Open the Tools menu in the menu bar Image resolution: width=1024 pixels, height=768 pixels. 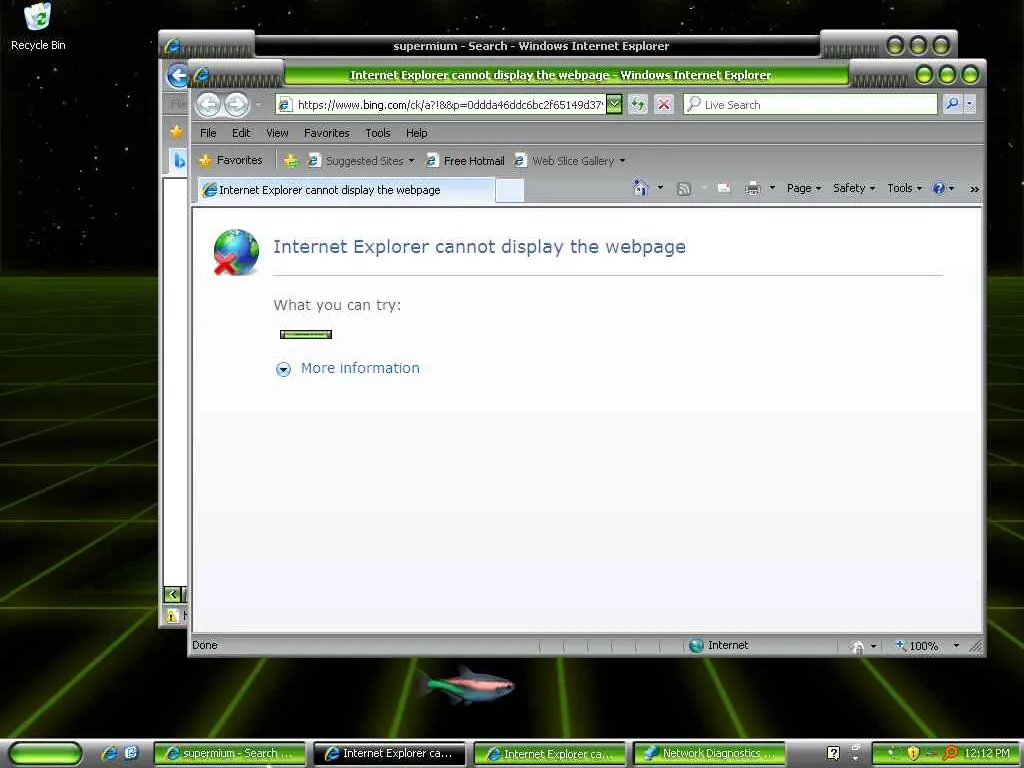377,133
